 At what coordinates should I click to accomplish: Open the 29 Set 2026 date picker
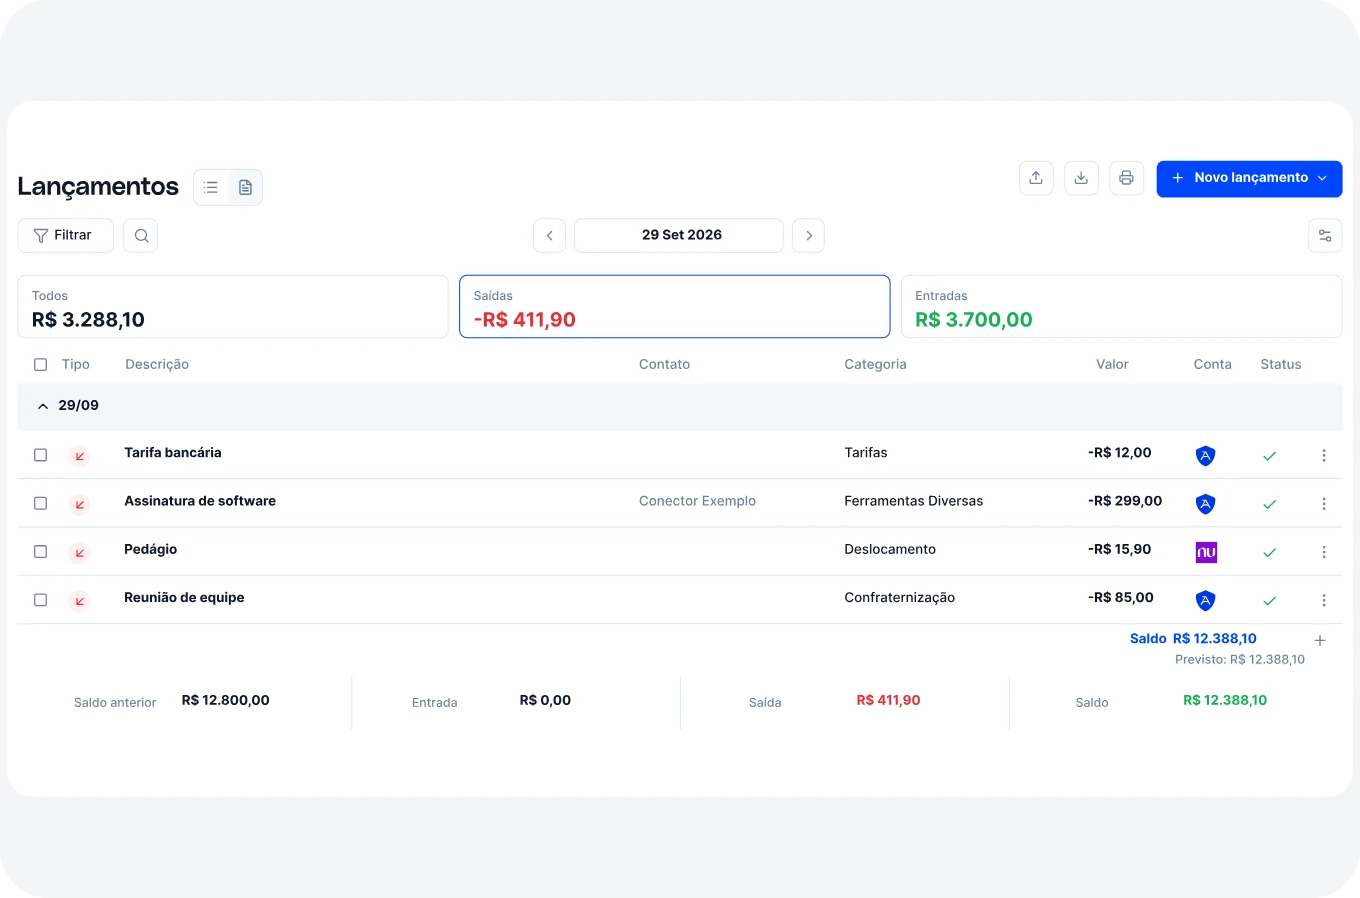[679, 236]
